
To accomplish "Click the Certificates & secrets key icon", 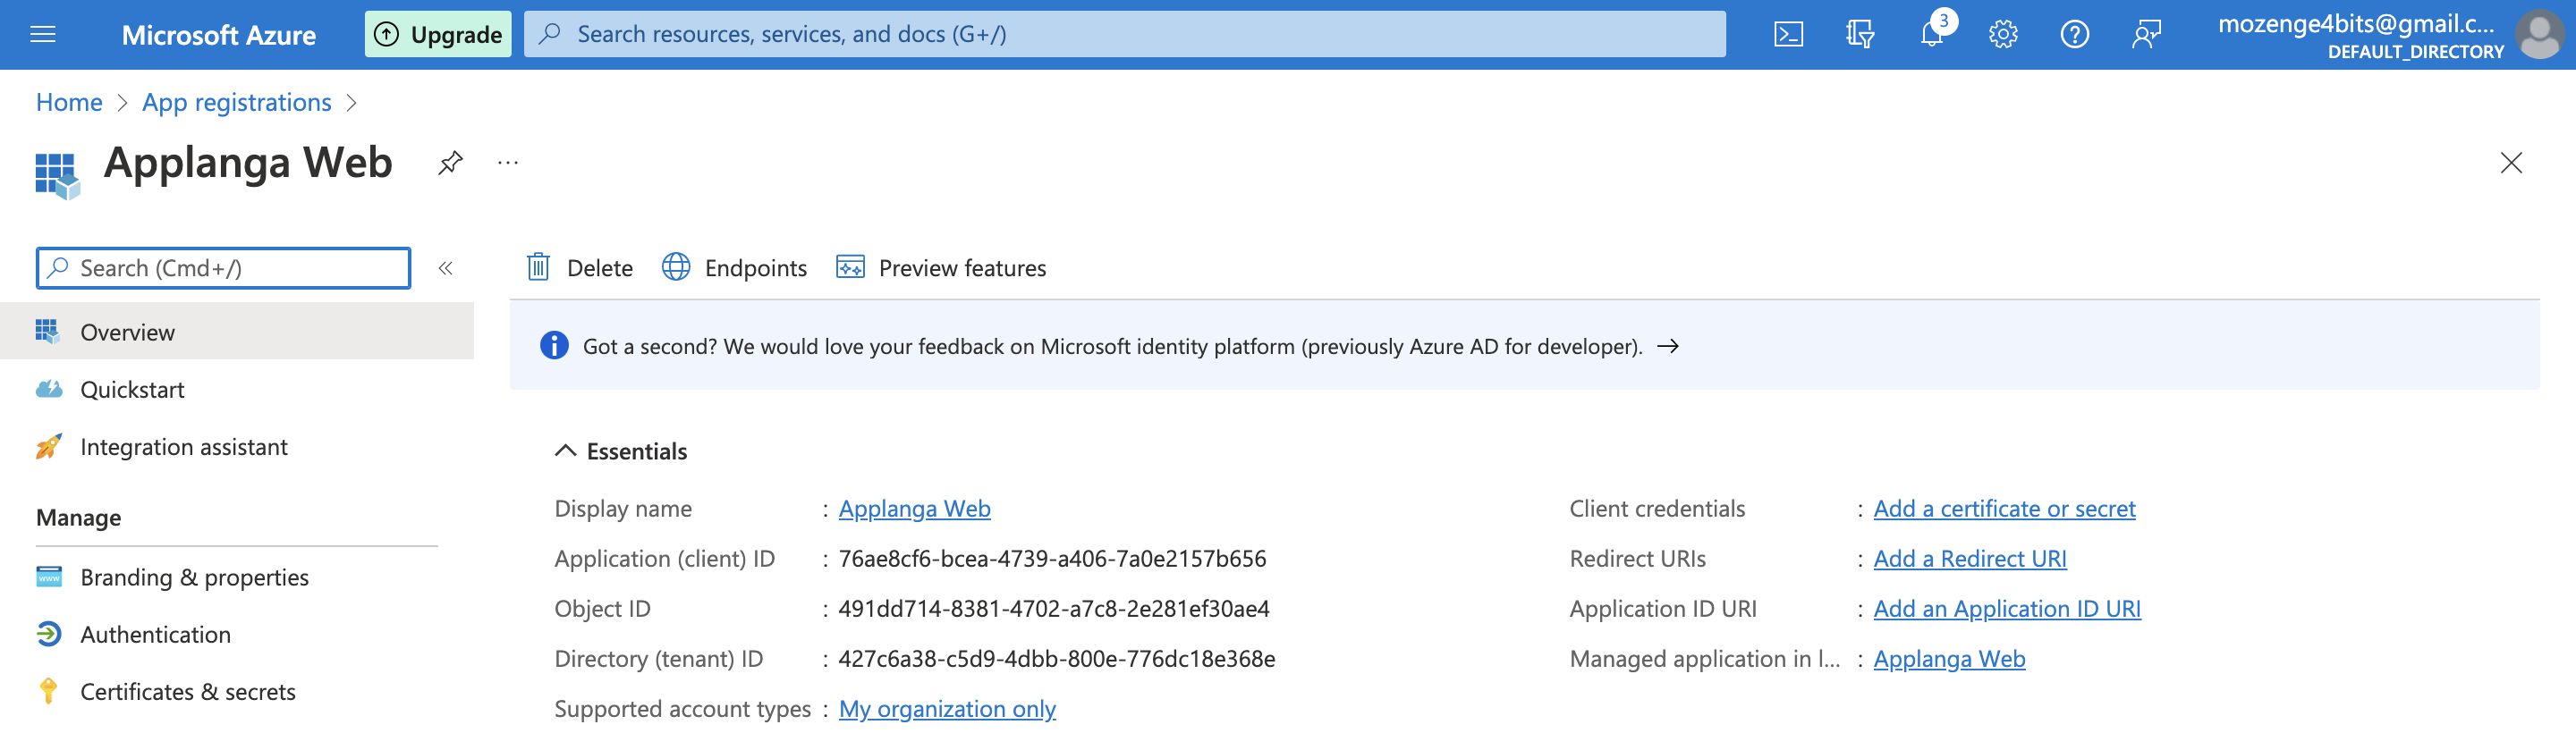I will pos(48,691).
